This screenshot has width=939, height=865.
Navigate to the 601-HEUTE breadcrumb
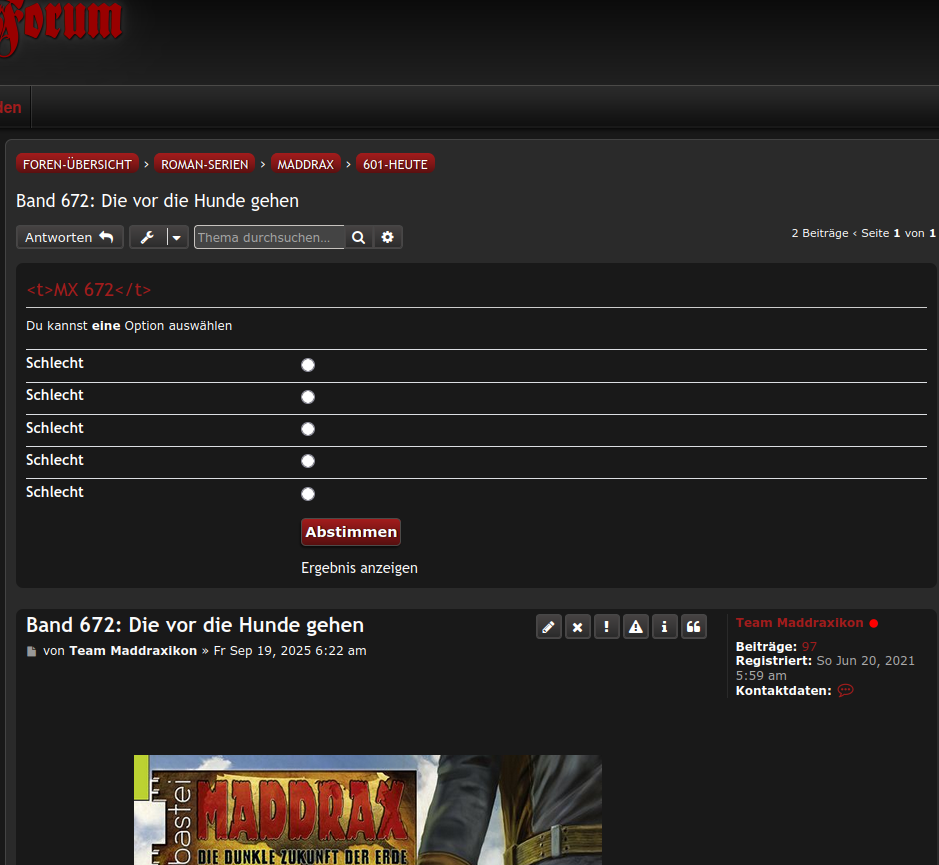[x=395, y=164]
